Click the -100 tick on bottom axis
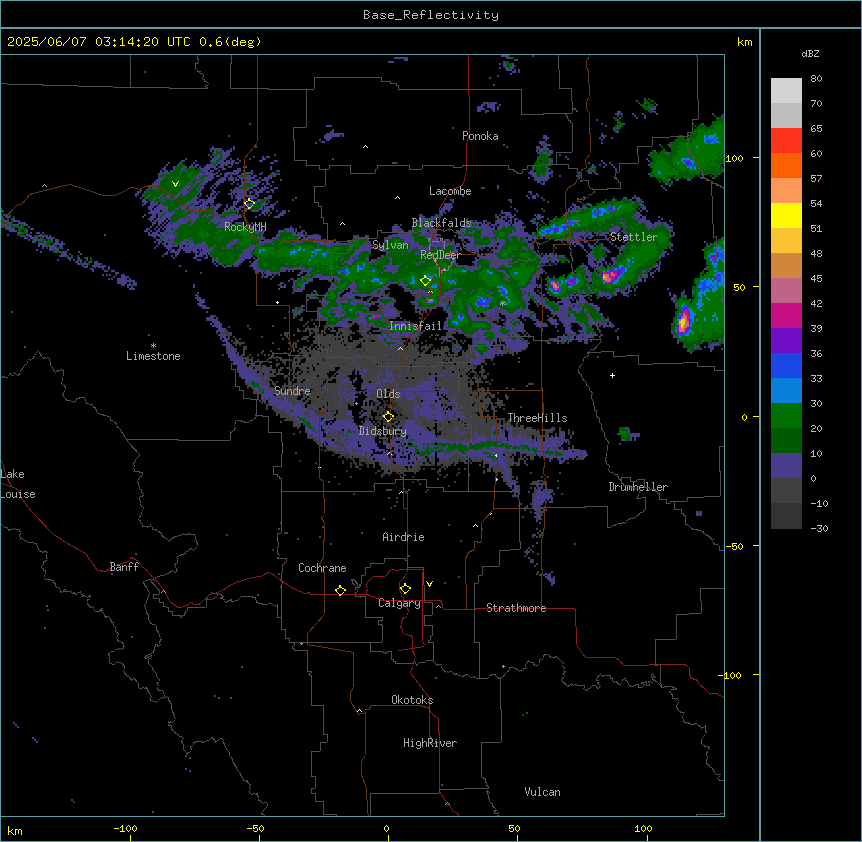 point(126,828)
